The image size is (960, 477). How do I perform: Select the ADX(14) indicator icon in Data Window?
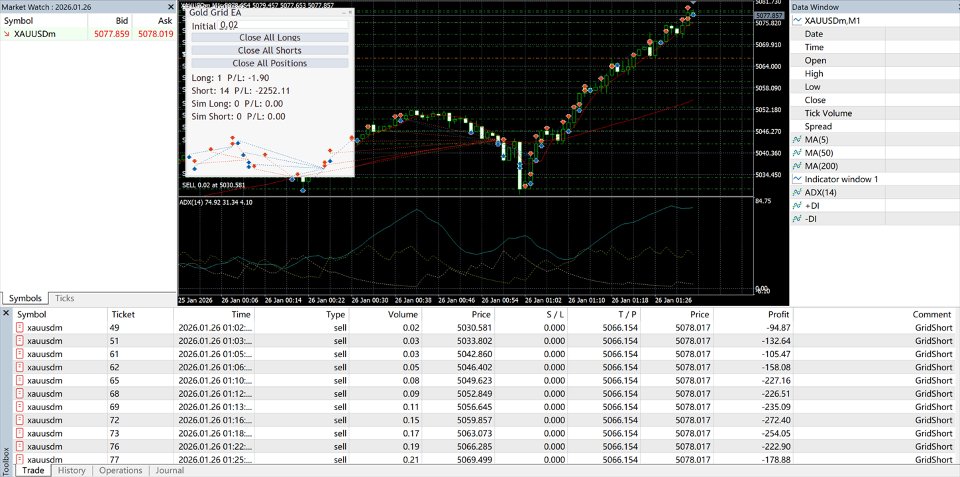[x=797, y=192]
